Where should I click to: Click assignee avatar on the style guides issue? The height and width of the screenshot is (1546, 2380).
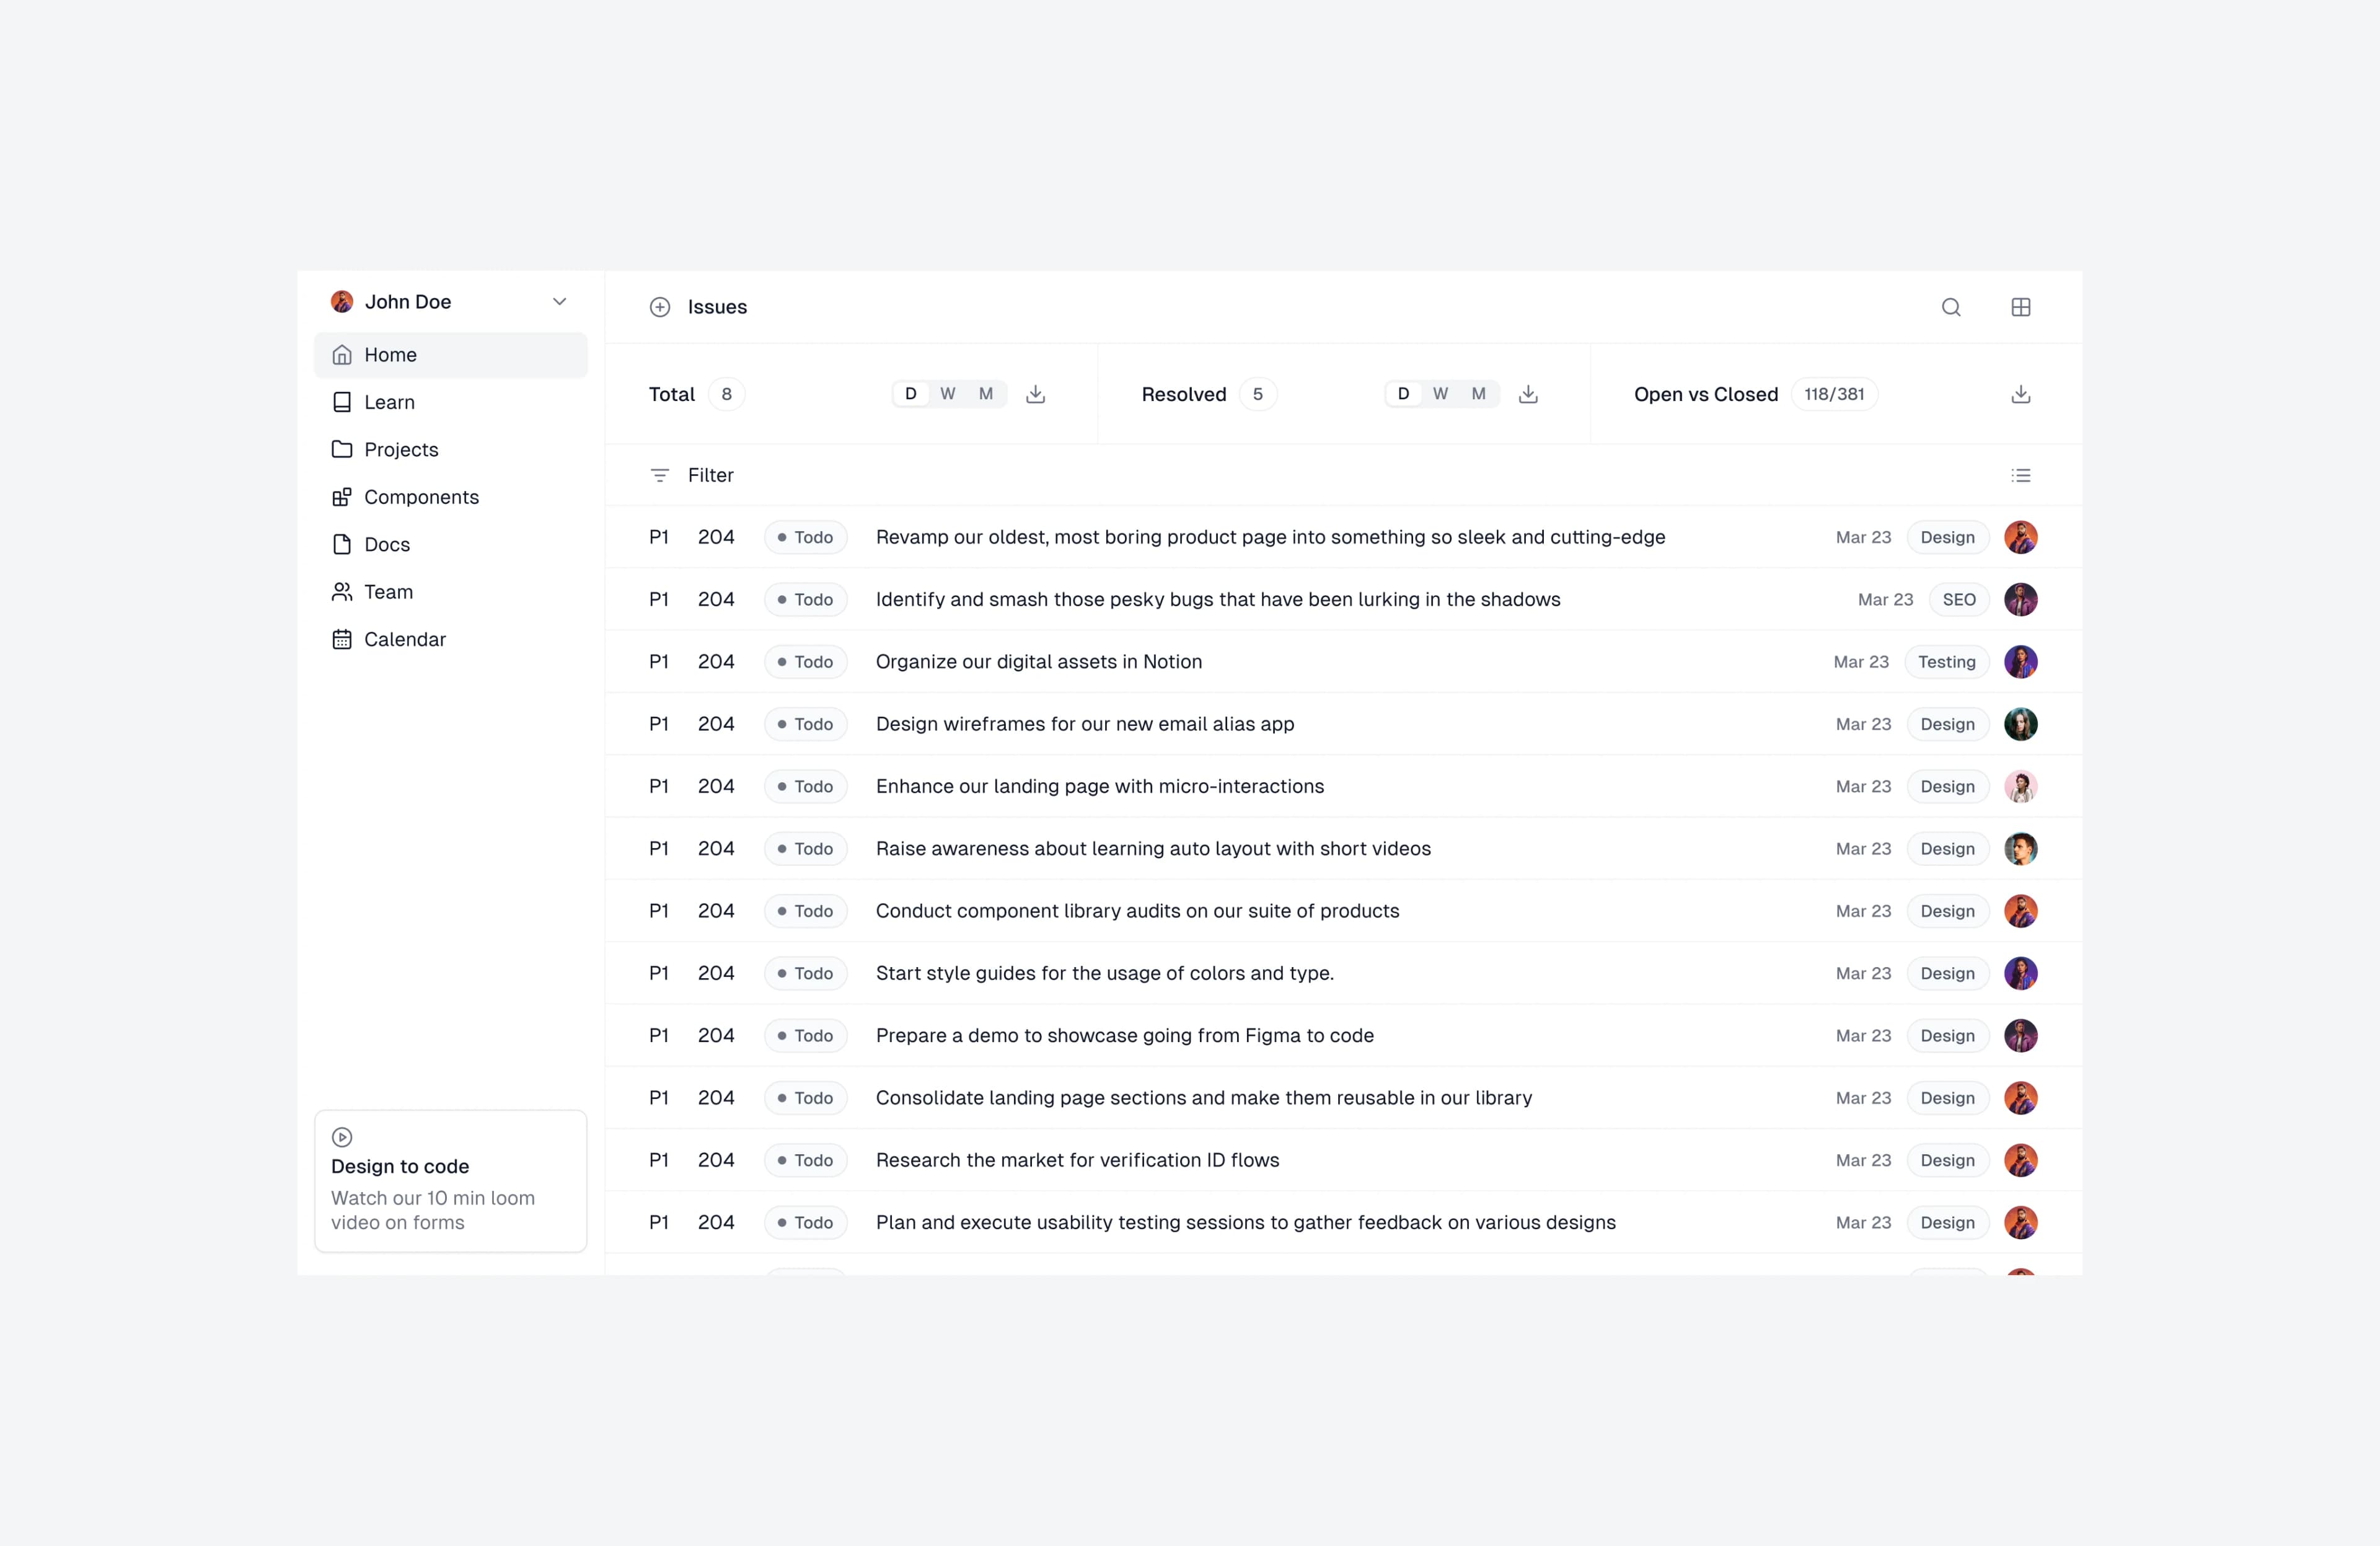pos(2021,973)
